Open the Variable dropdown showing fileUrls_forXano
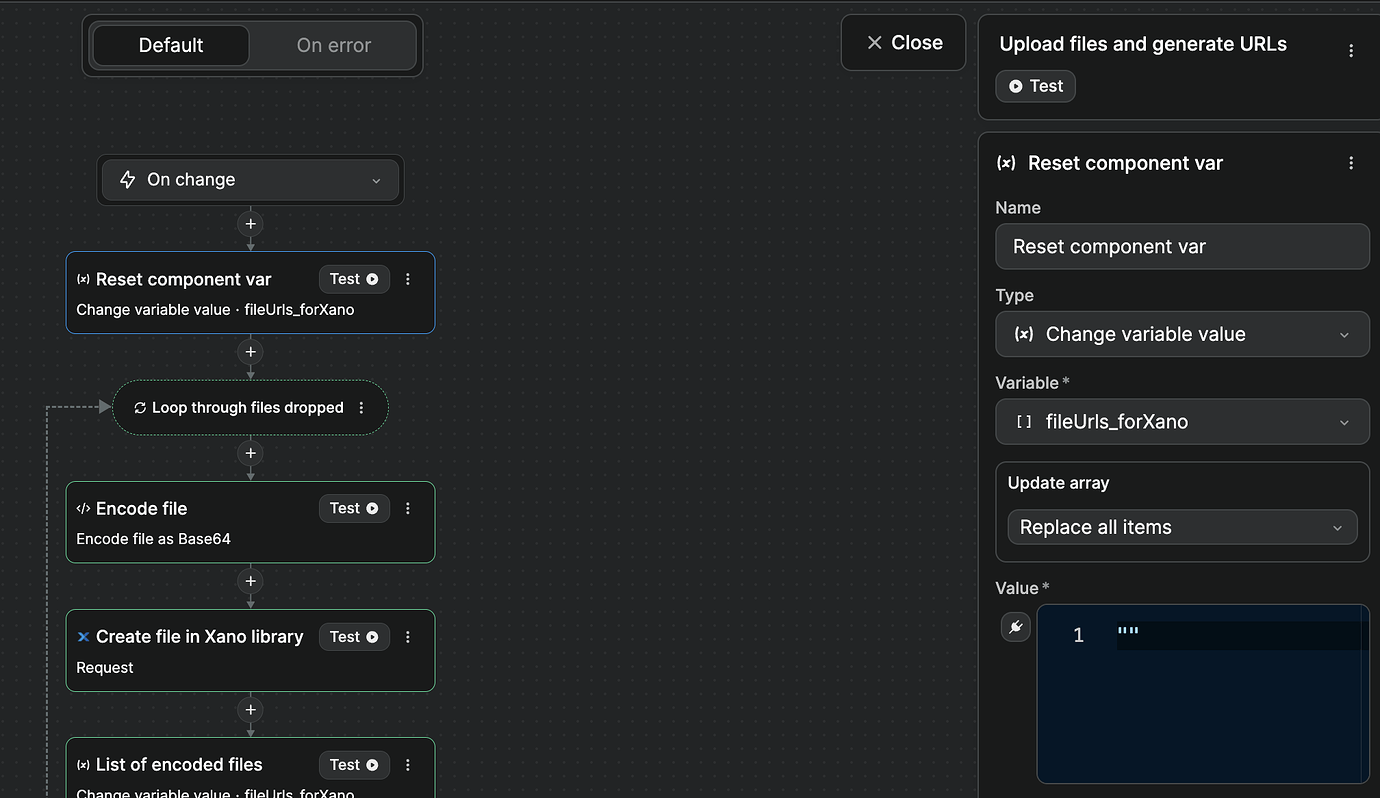Image resolution: width=1380 pixels, height=798 pixels. pyautogui.click(x=1182, y=422)
